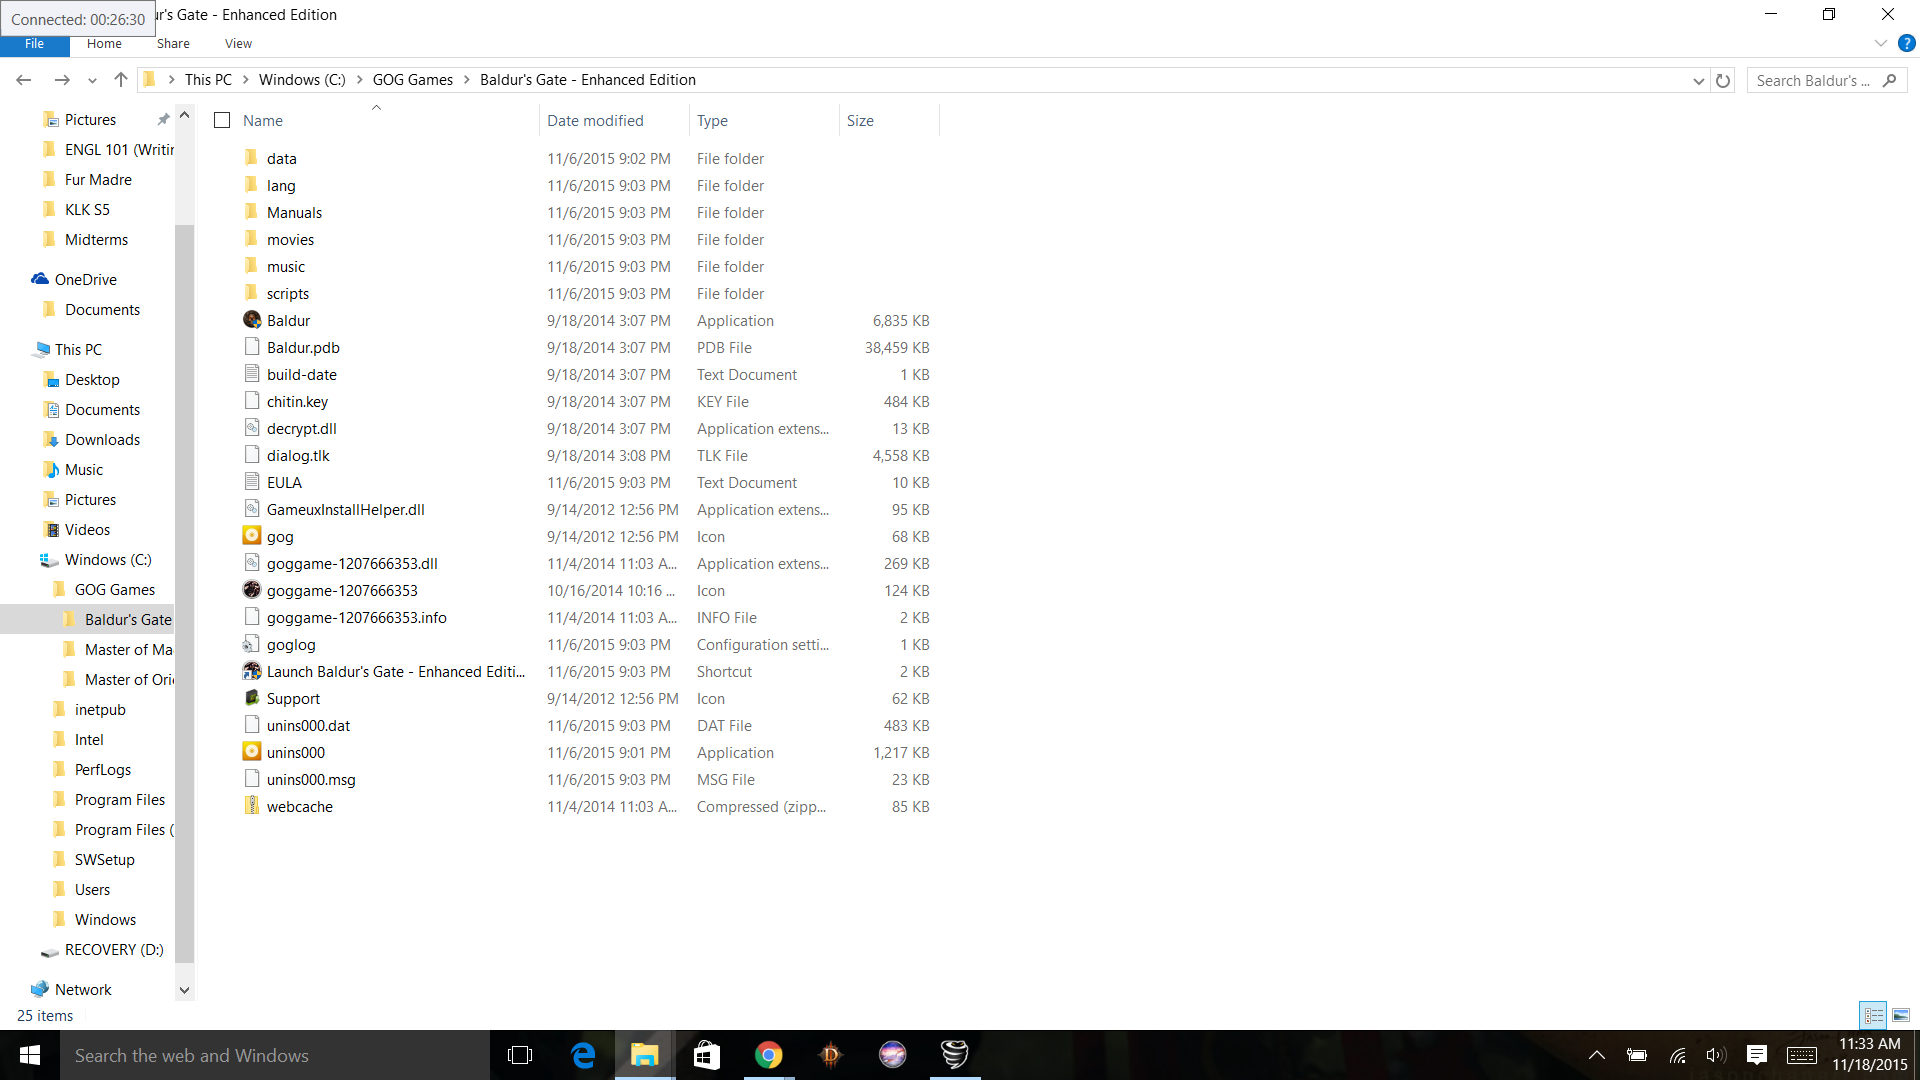Screen dimensions: 1920x1080
Task: Click the goglog configuration file icon
Action: tap(252, 644)
